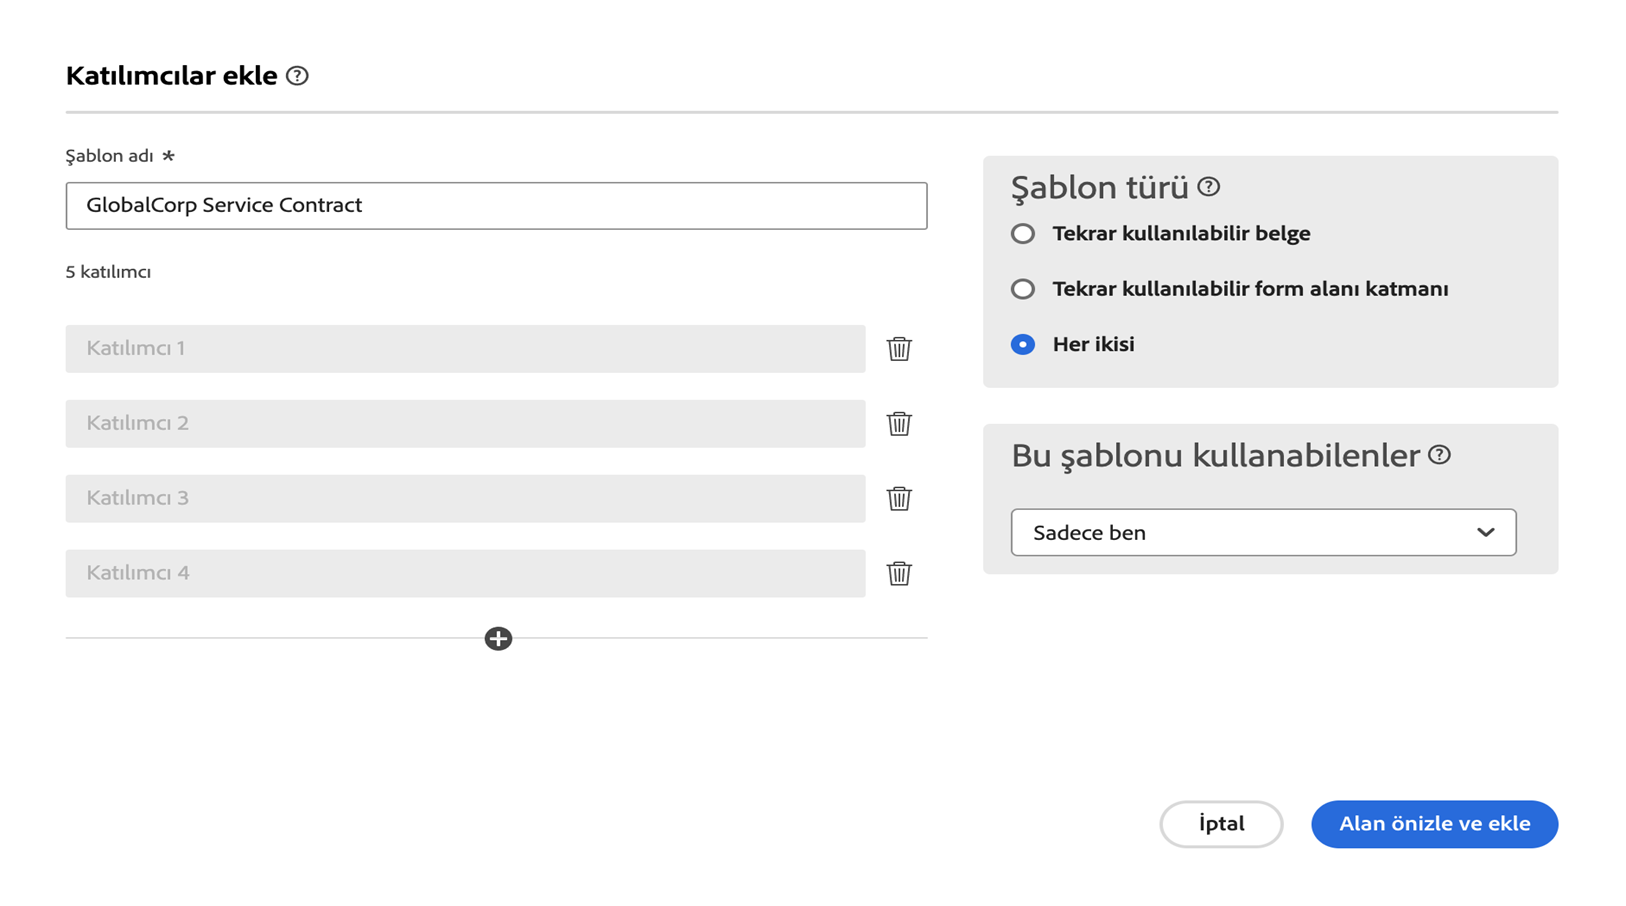Select the Katılımcı 3 input field
This screenshot has height=906, width=1626.
point(465,498)
